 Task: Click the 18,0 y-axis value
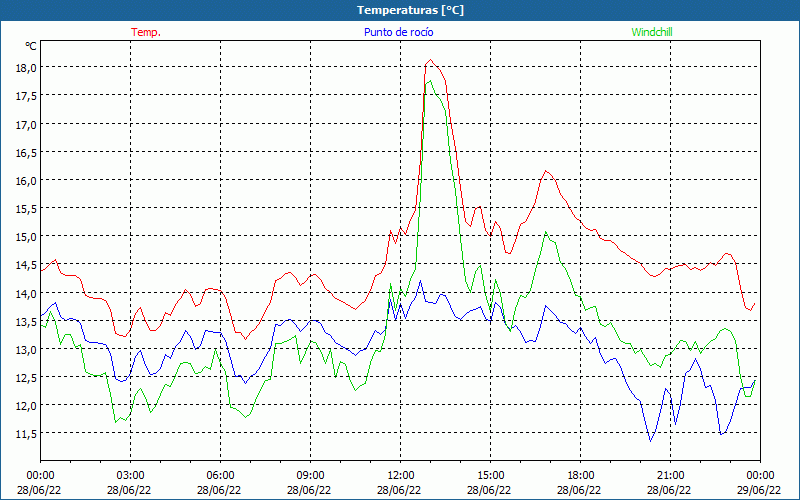25,68
